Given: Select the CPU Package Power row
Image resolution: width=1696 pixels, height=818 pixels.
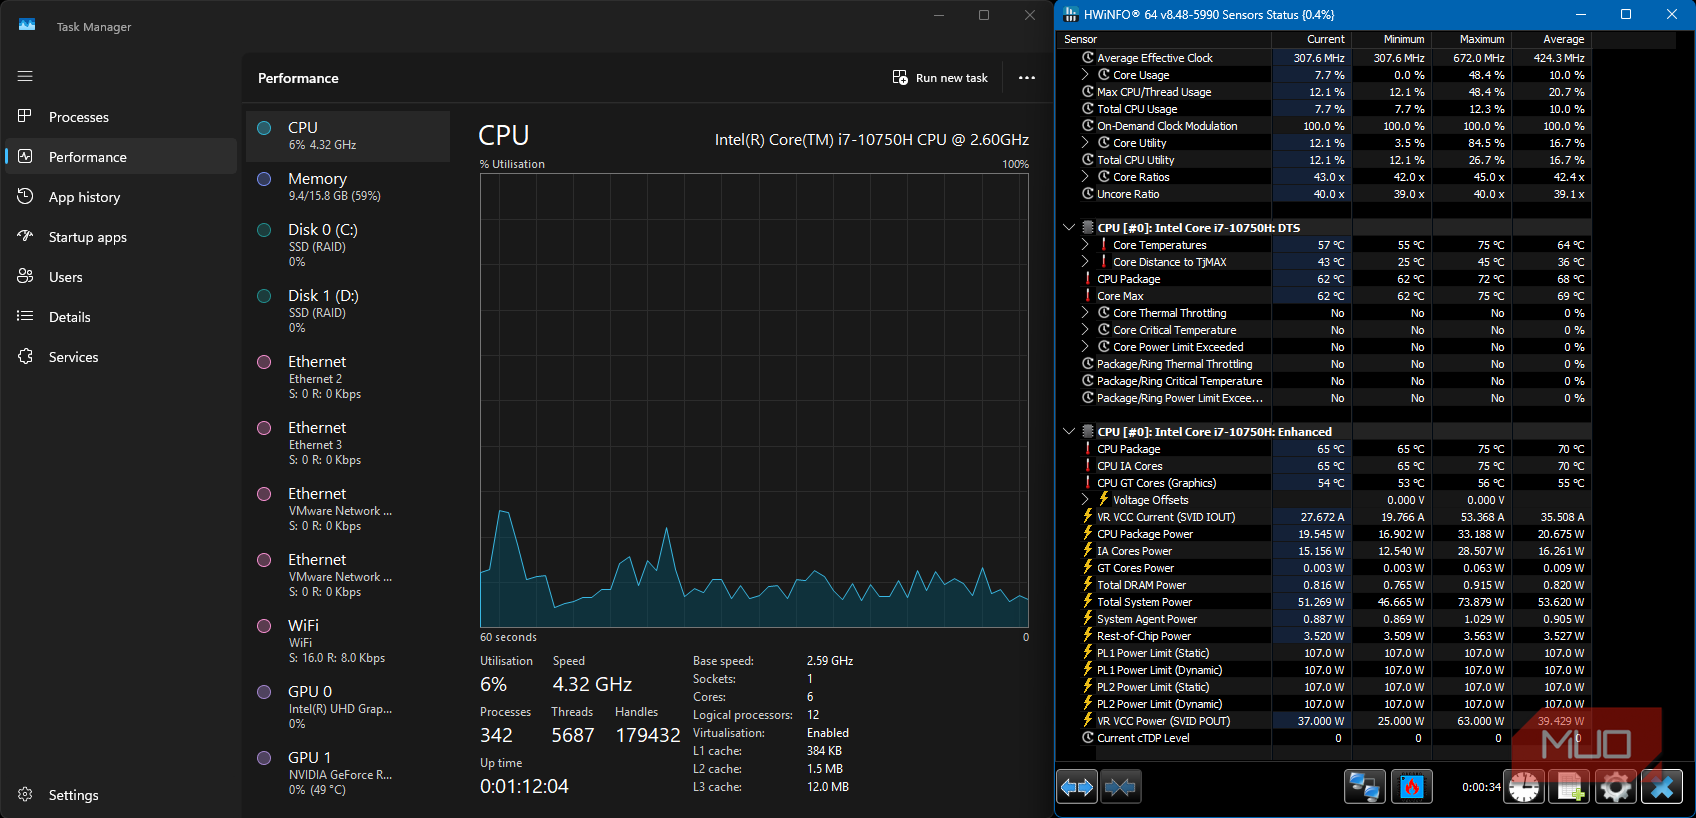Looking at the screenshot, I should [x=1324, y=534].
